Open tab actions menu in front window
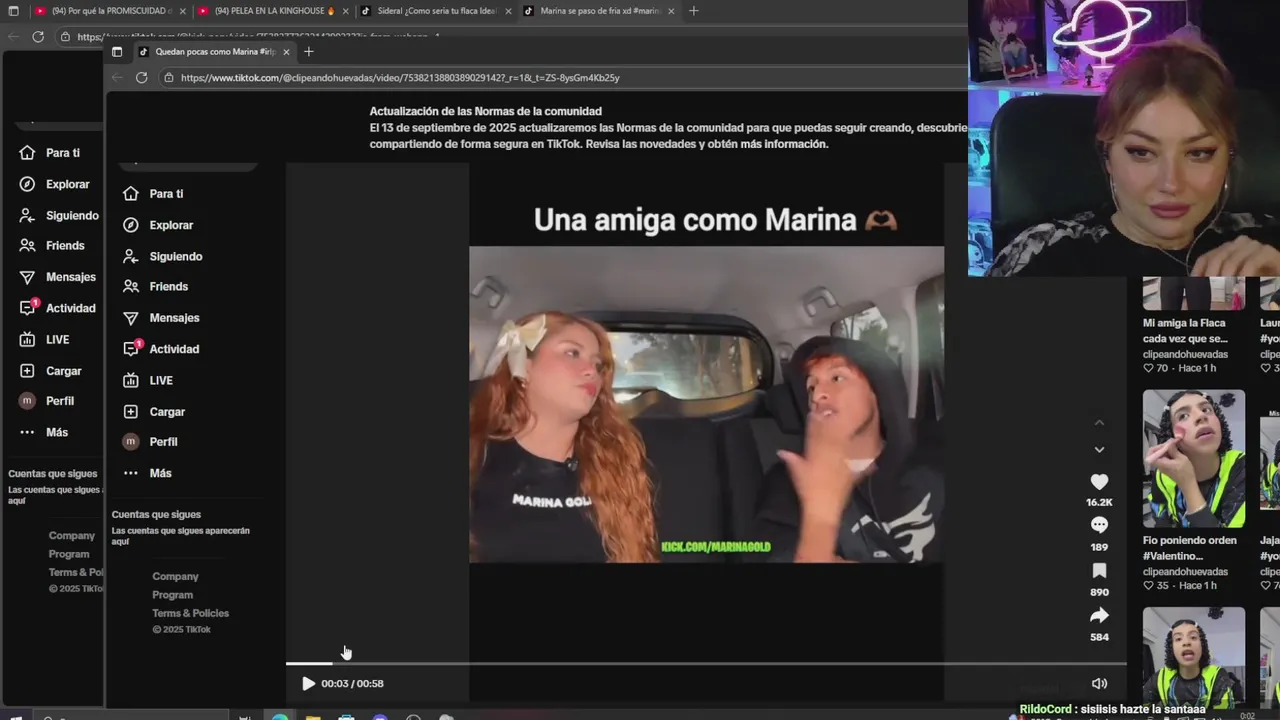The width and height of the screenshot is (1280, 720). click(x=117, y=52)
